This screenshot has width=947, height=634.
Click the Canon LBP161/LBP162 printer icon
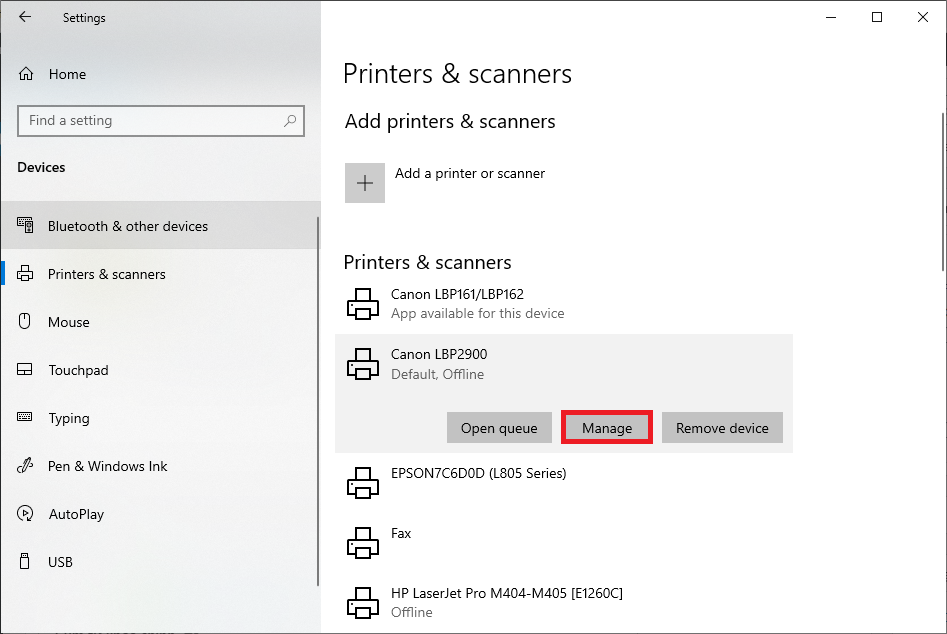click(363, 303)
